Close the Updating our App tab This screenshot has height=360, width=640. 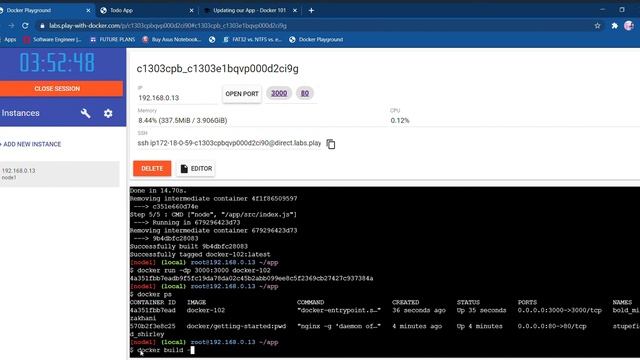click(x=295, y=11)
